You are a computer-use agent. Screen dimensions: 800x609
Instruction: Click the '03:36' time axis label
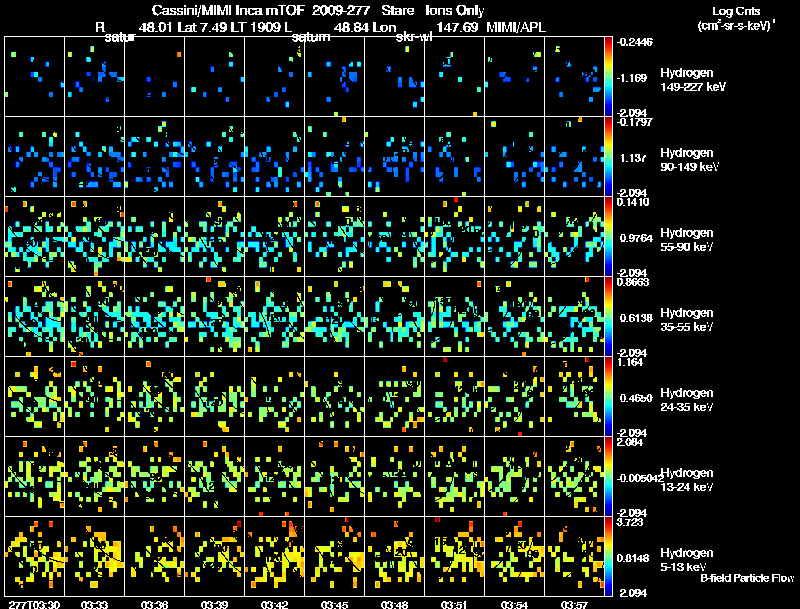155,604
